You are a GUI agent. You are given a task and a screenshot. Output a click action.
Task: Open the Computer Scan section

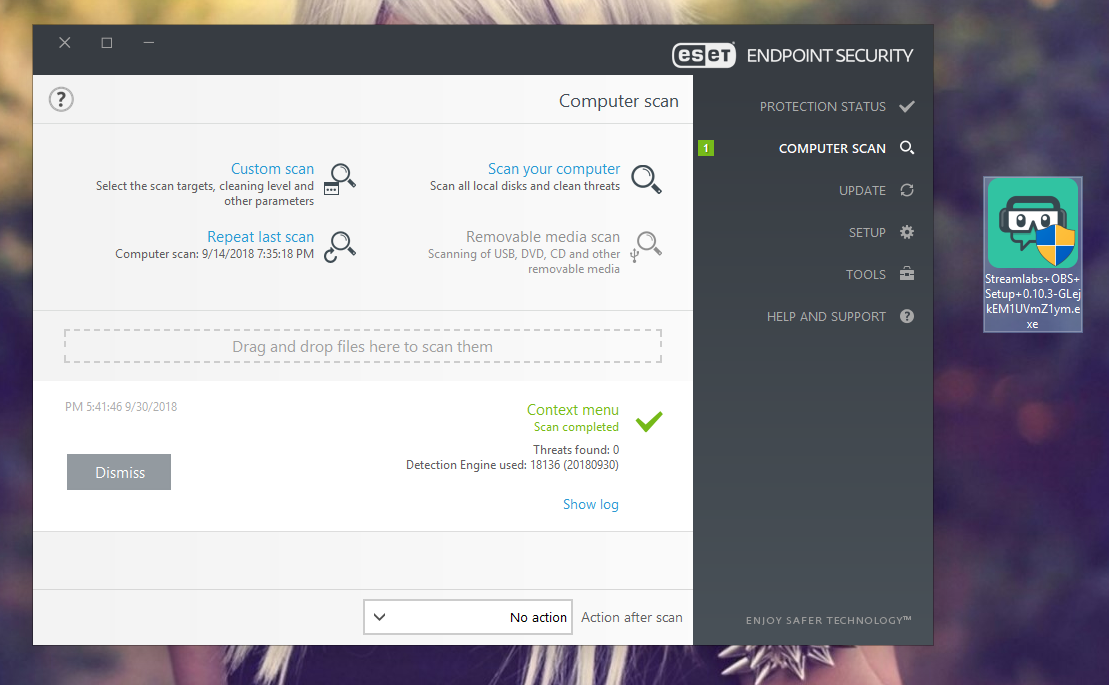[832, 148]
